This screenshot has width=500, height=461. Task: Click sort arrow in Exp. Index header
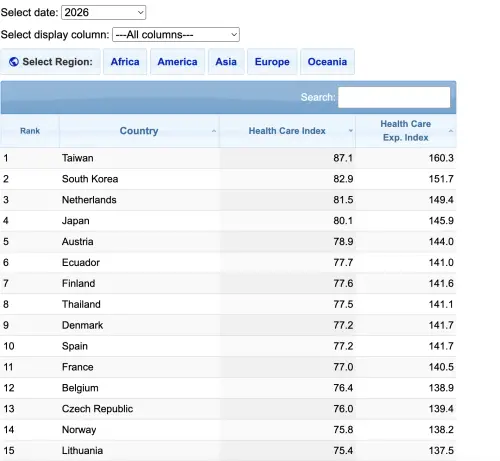451,131
